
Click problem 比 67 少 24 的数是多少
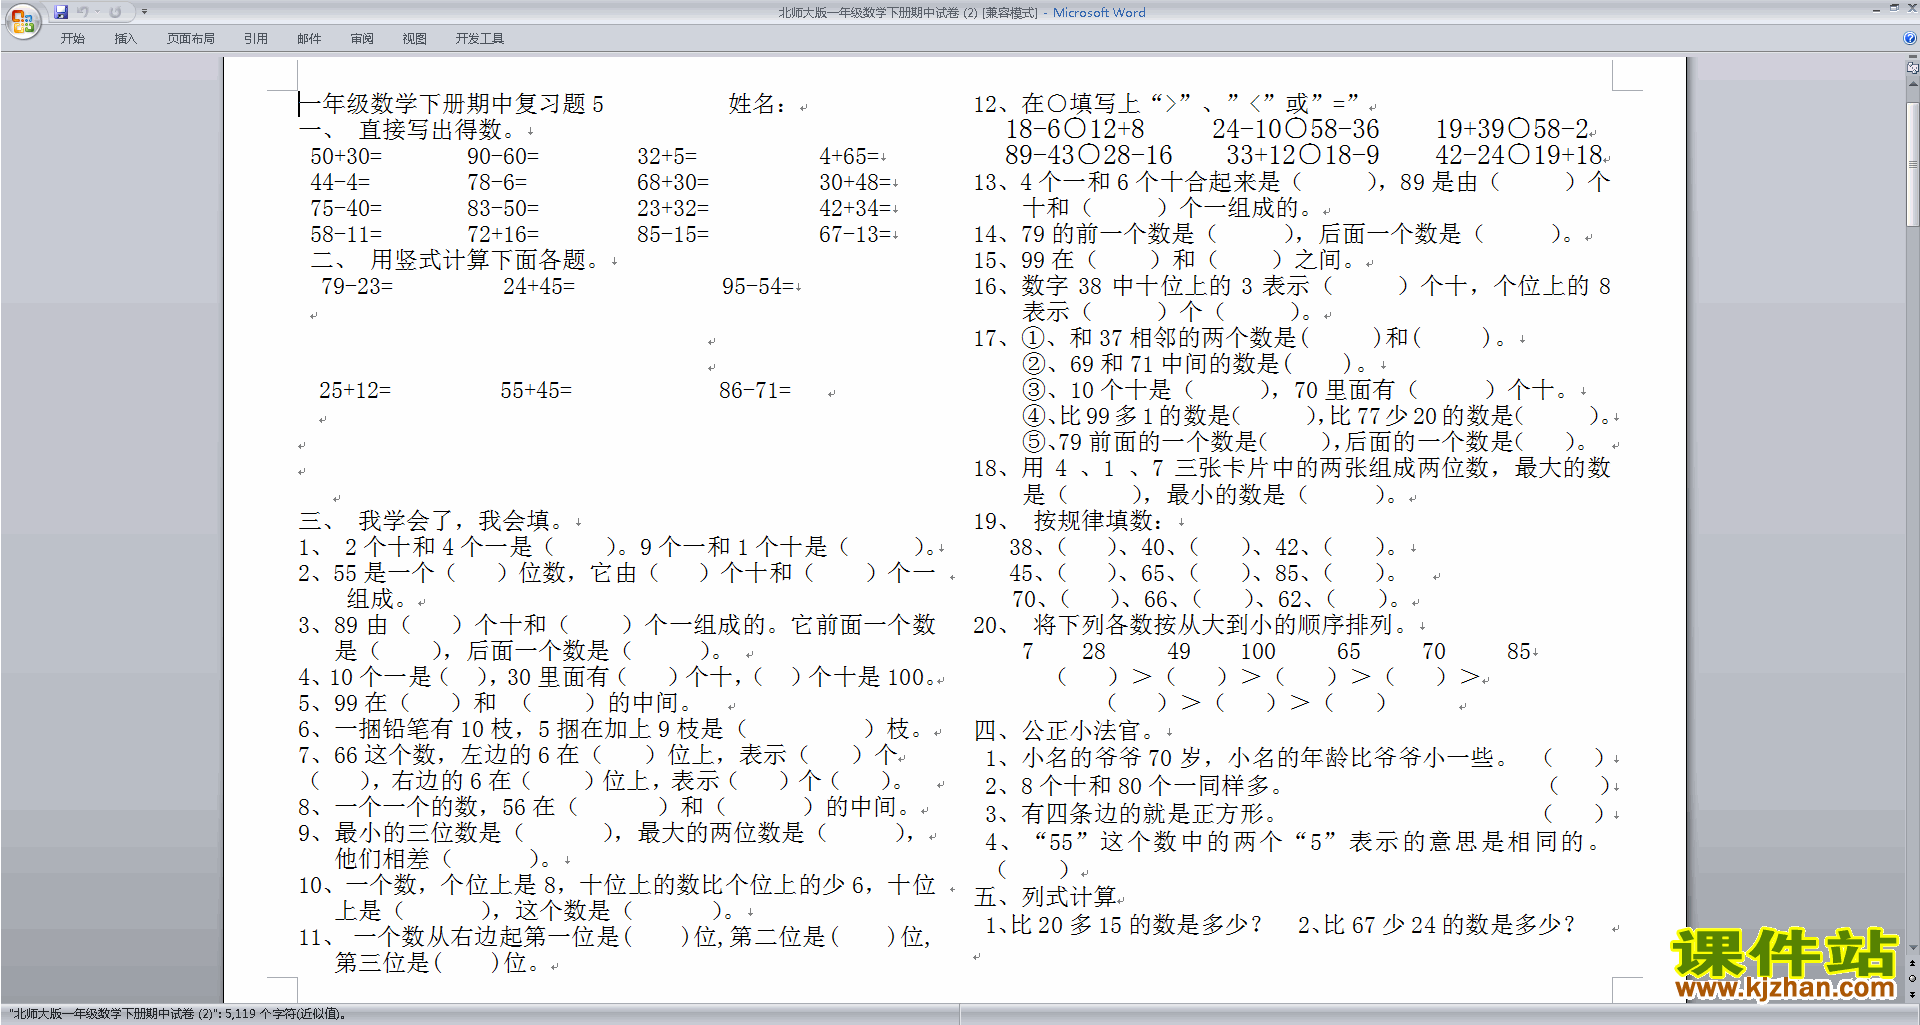[x=1437, y=925]
